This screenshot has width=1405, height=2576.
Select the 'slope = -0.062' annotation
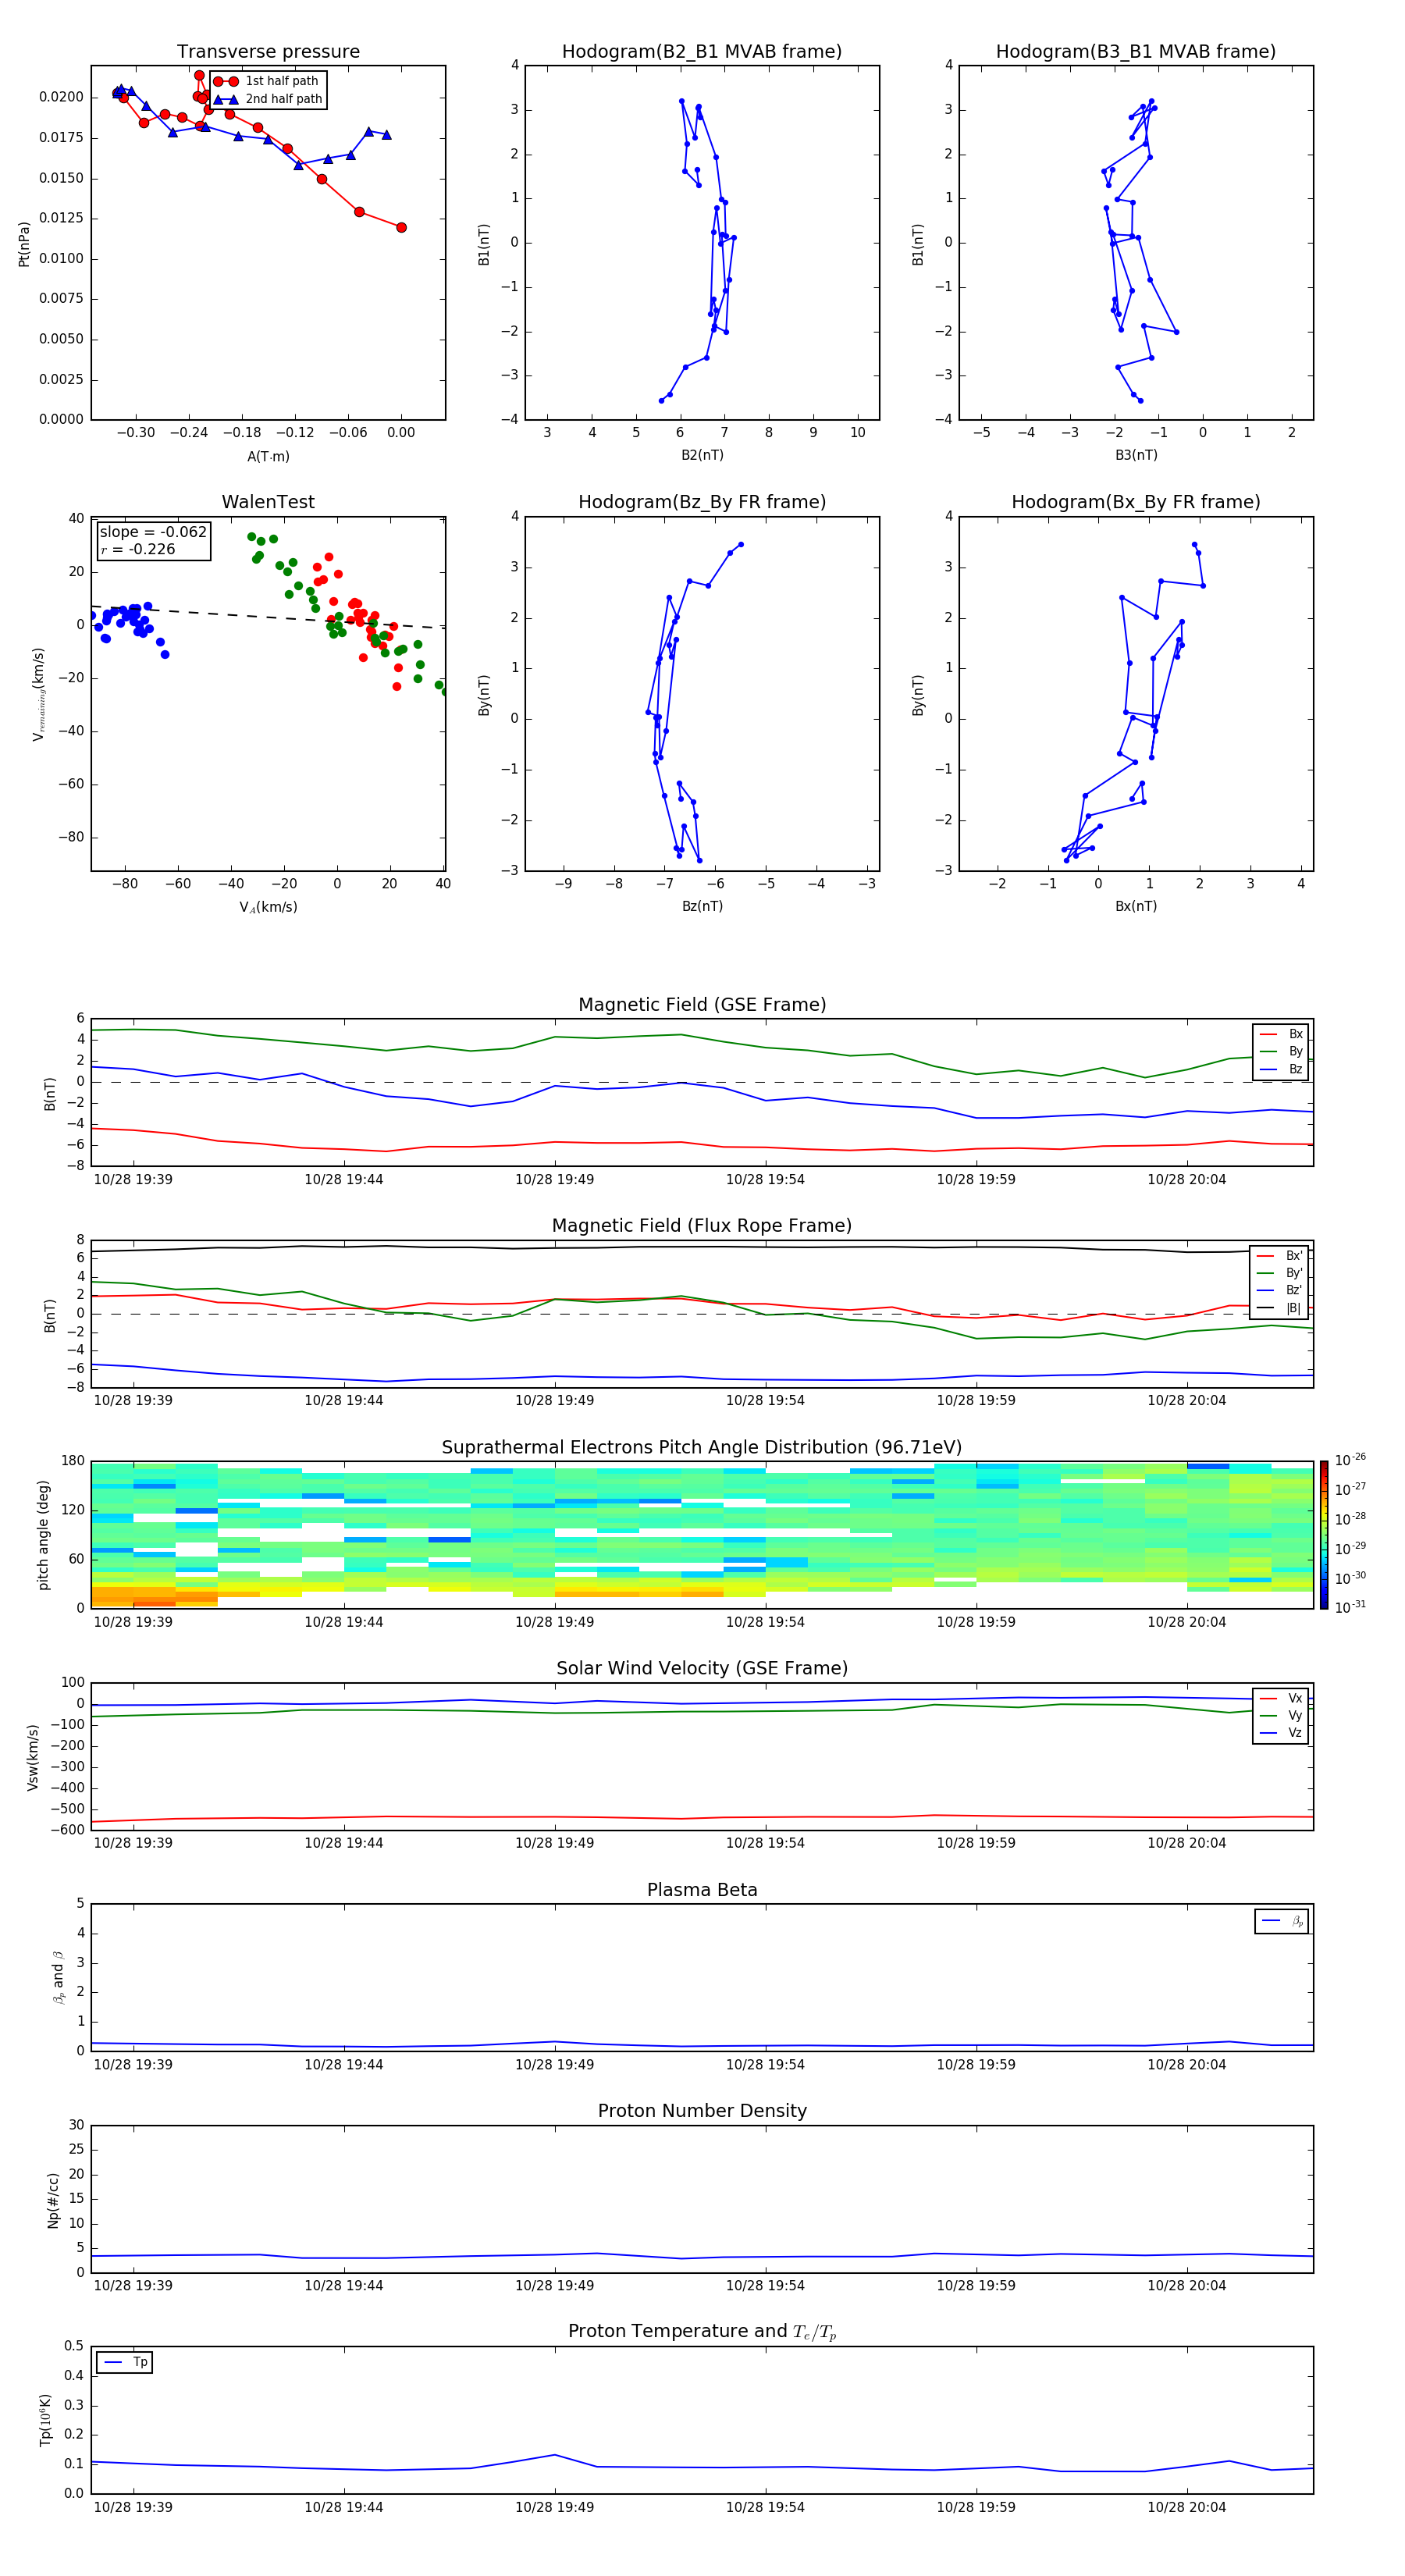(x=153, y=532)
